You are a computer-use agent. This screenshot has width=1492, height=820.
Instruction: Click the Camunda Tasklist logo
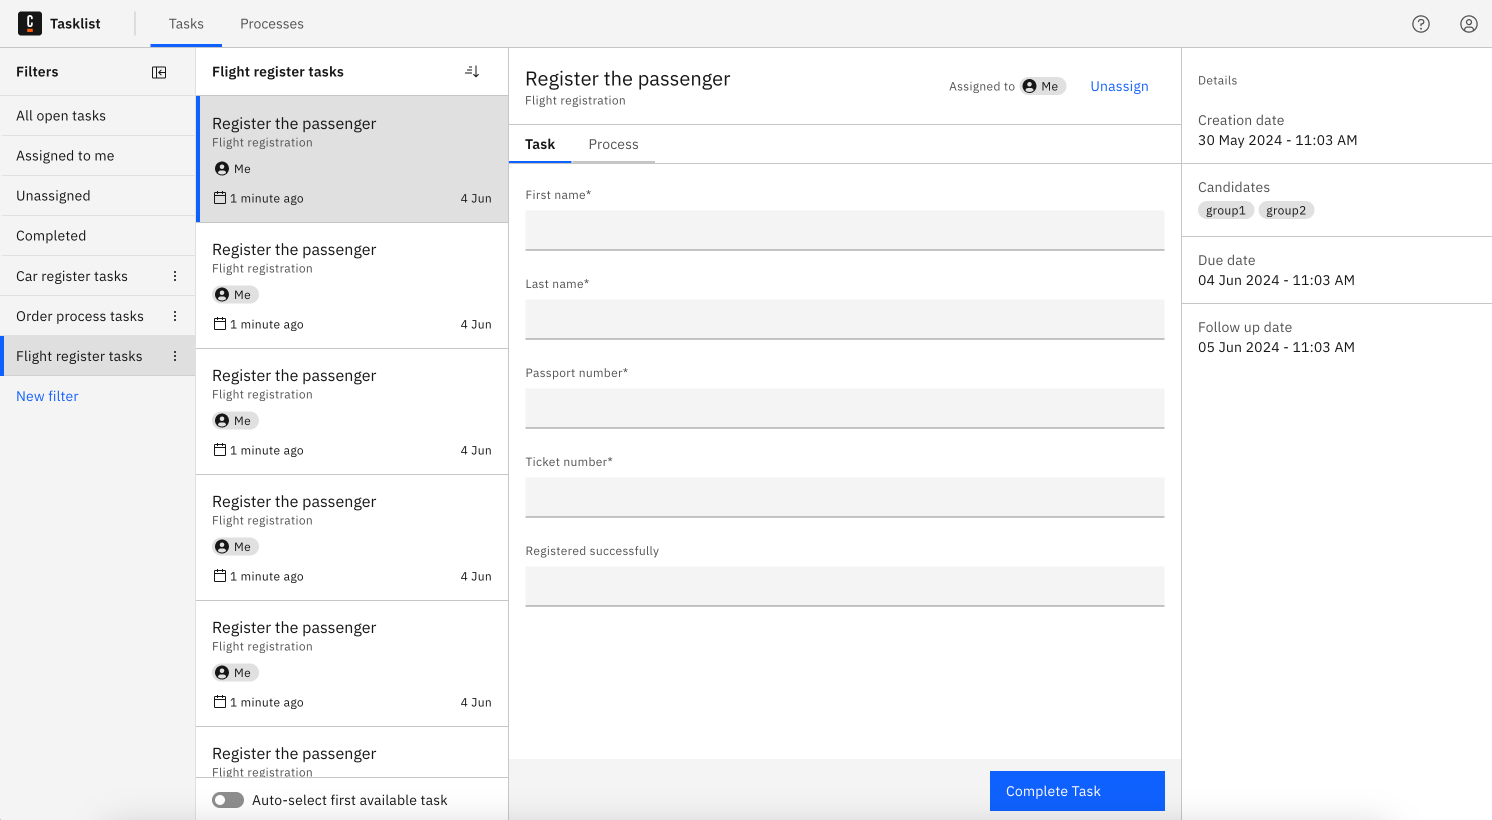pos(60,23)
